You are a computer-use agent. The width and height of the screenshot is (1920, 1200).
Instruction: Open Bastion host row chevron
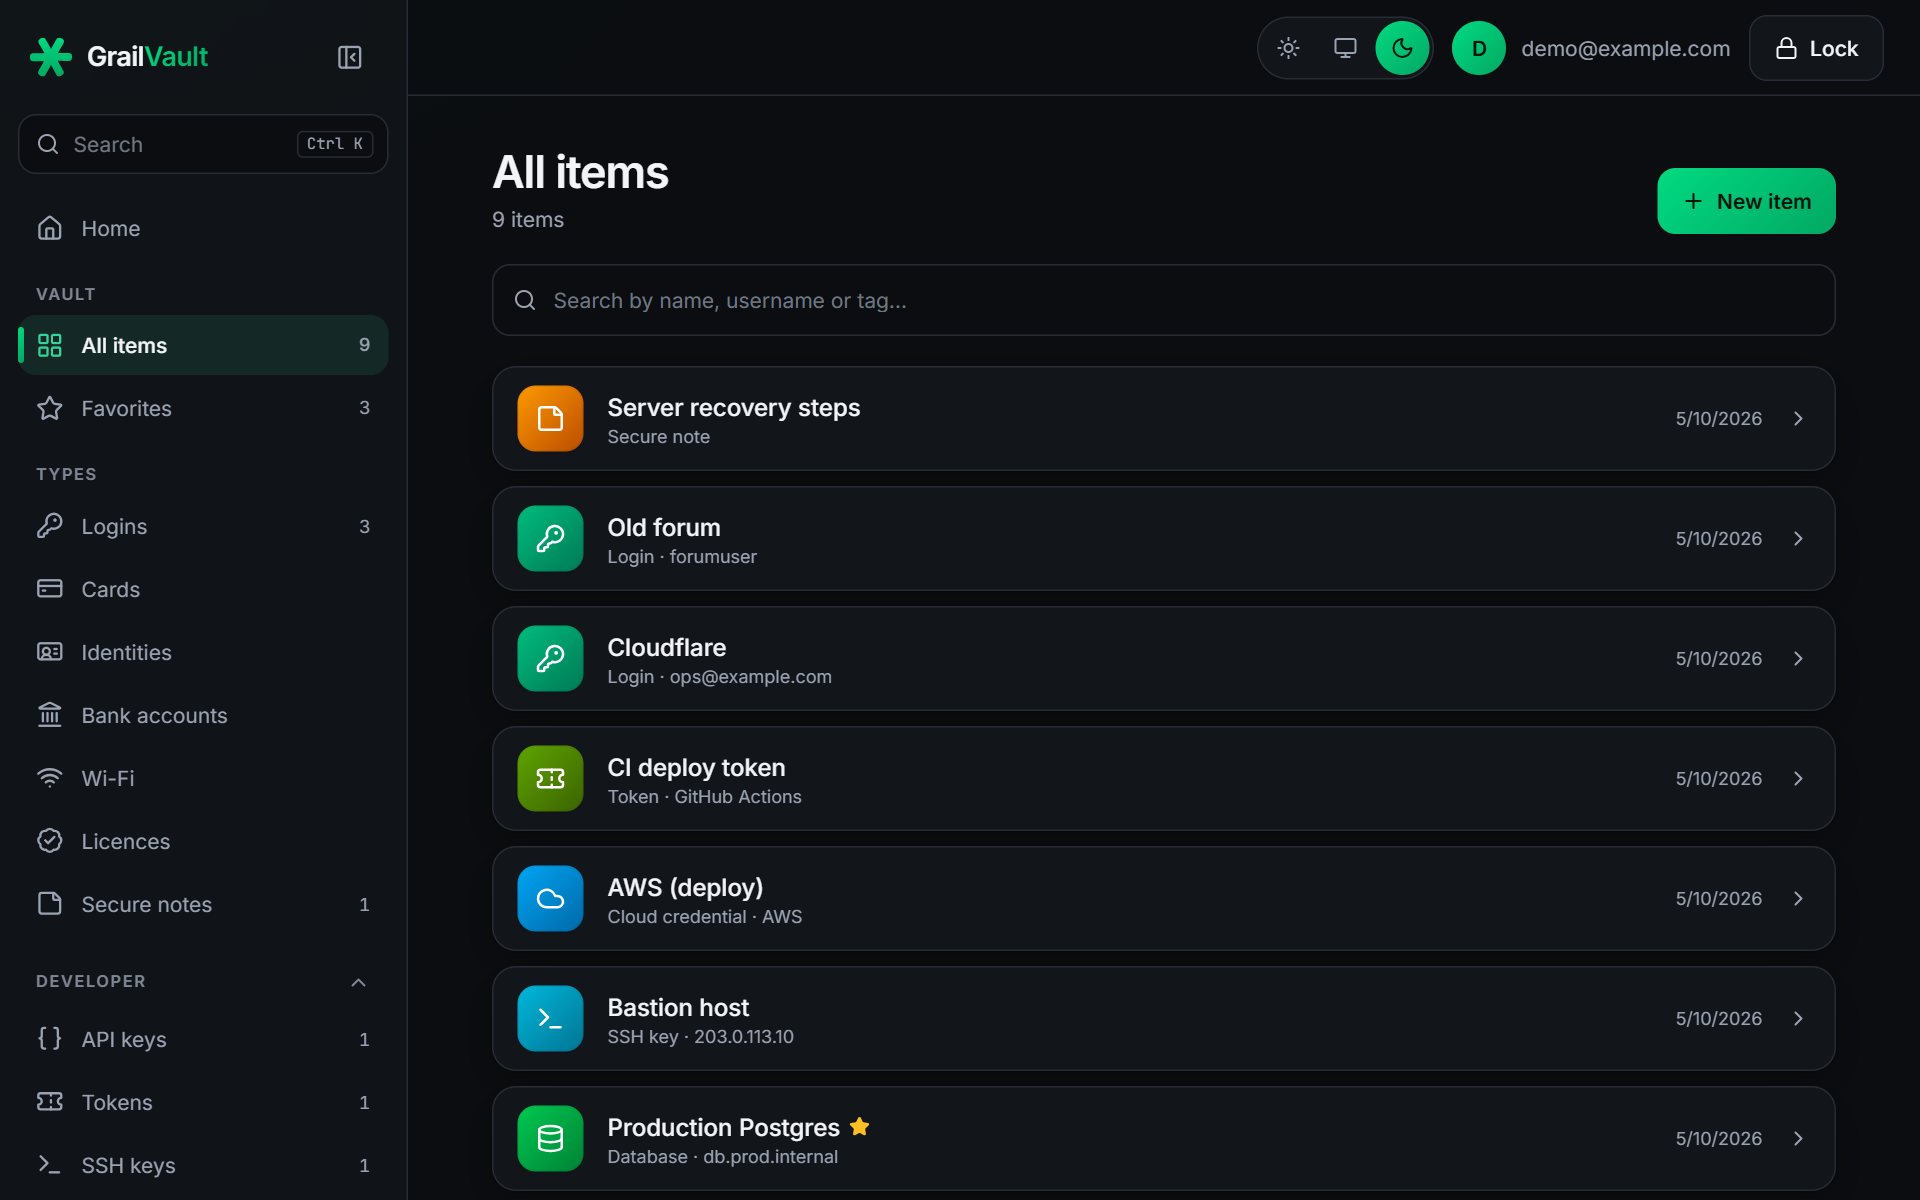click(x=1798, y=1018)
